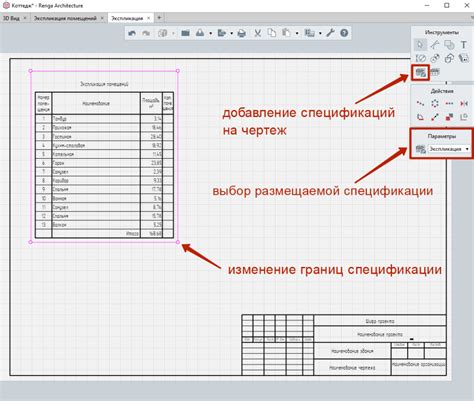Screen dimensions: 474x401
Task: Close the Экспликация tab
Action: (149, 18)
